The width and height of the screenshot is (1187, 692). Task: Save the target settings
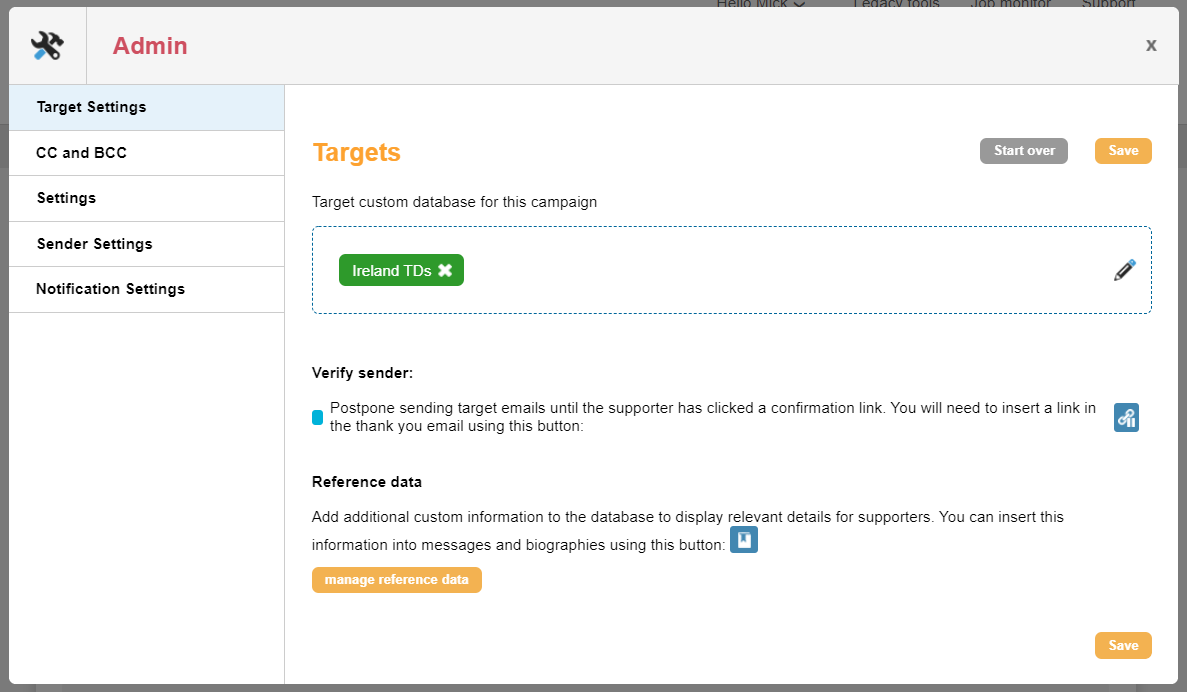[x=1122, y=150]
